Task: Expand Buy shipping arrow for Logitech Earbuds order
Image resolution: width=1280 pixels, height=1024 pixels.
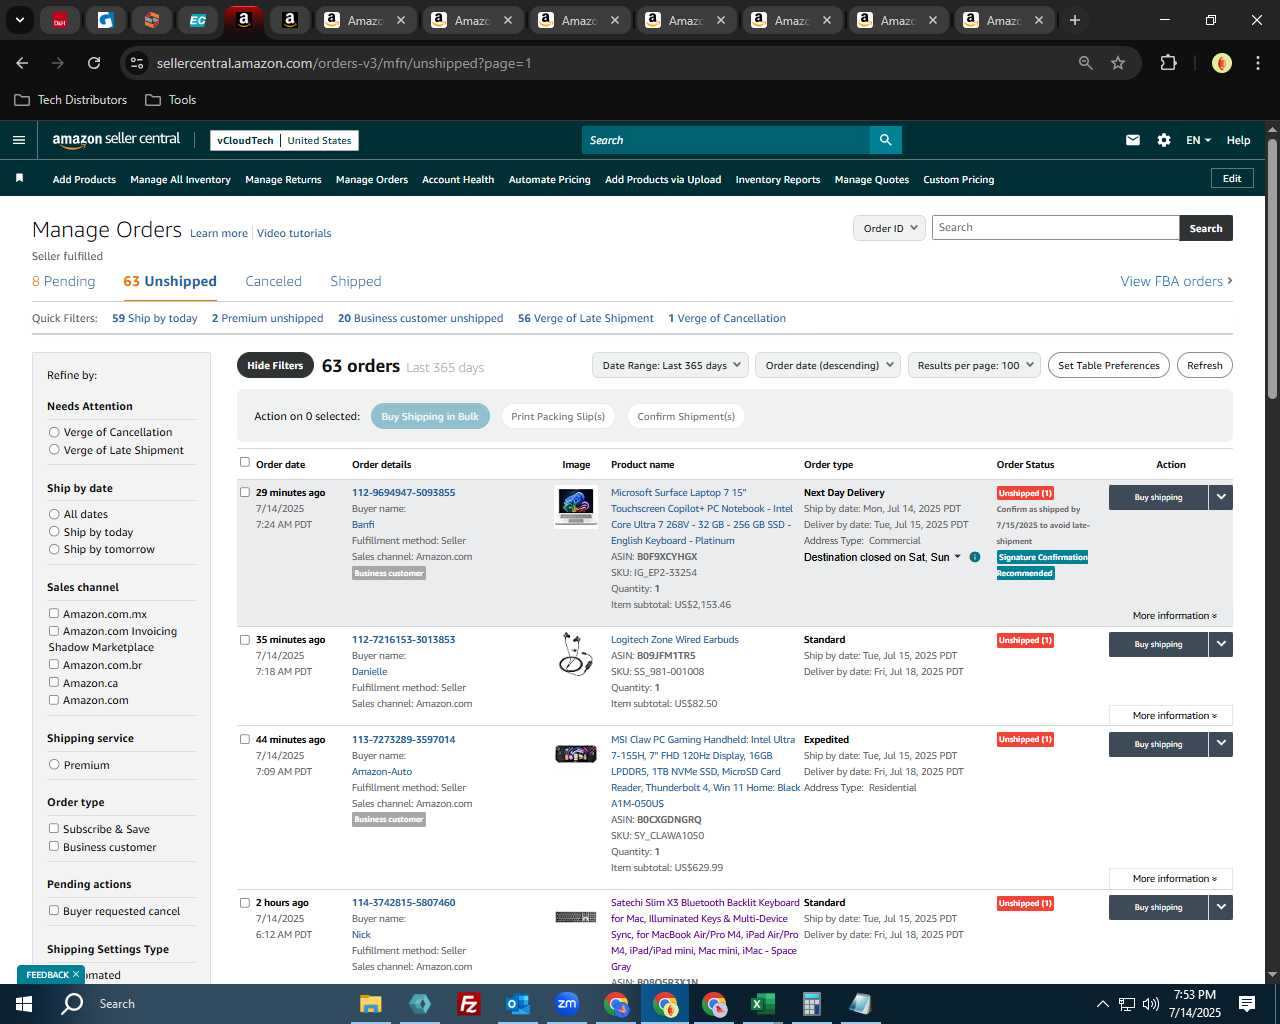Action: [x=1221, y=644]
